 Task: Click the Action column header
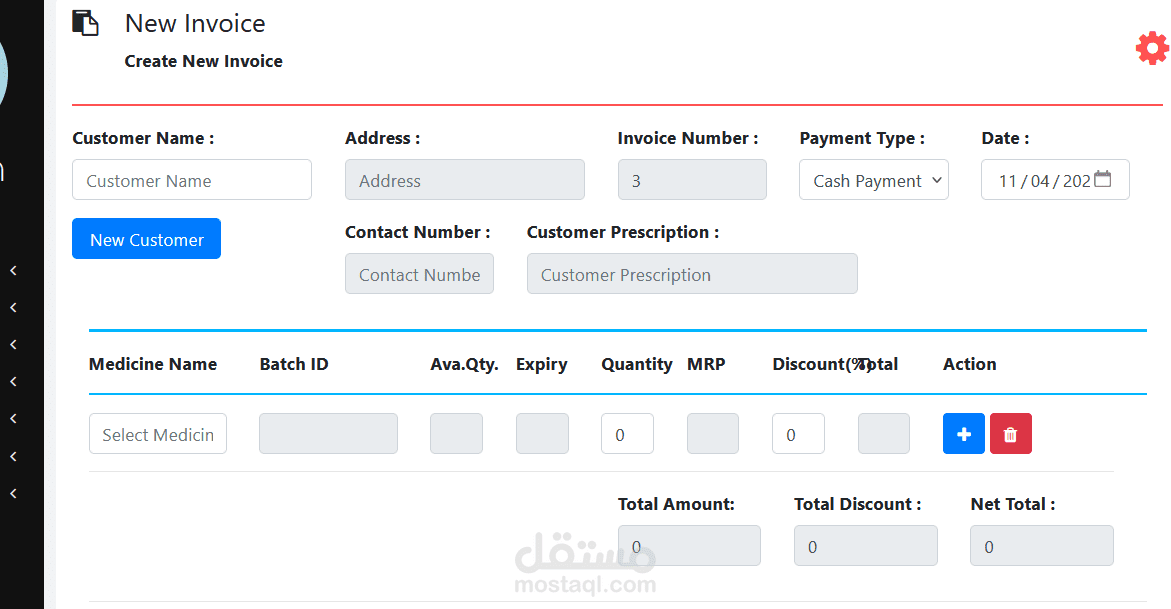969,364
